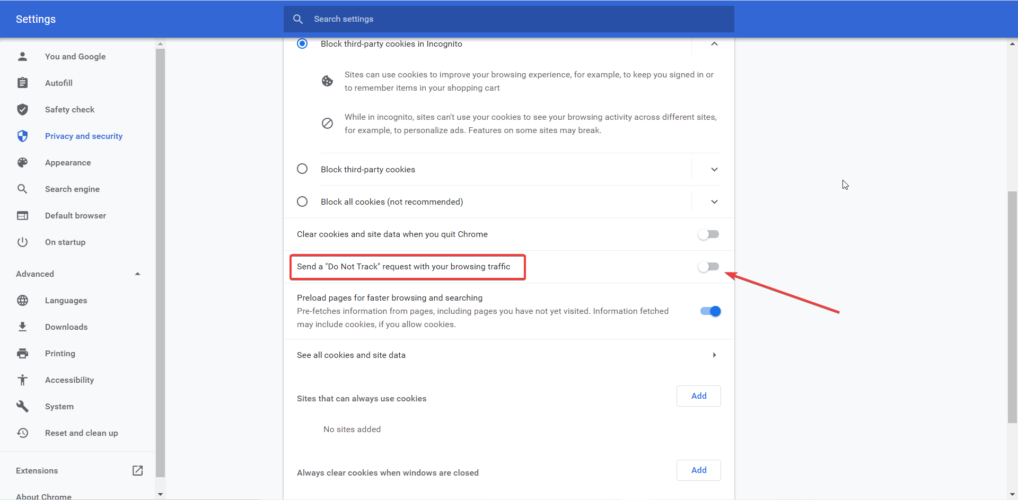Collapse Block third-party cookies in Incognito details
The height and width of the screenshot is (500, 1018).
tap(714, 44)
